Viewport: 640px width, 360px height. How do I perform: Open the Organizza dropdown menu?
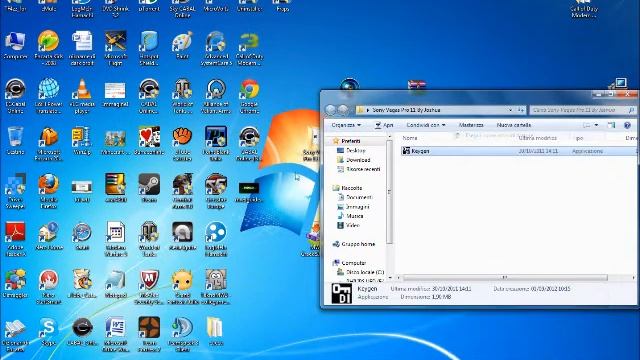click(346, 125)
